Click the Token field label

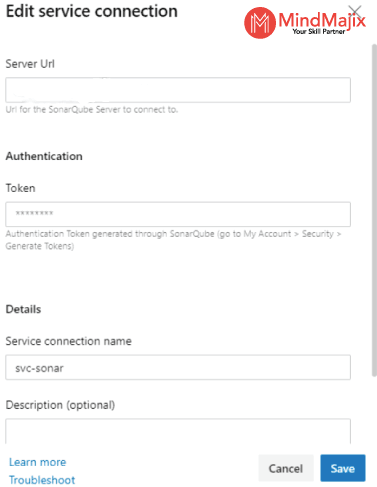20,188
